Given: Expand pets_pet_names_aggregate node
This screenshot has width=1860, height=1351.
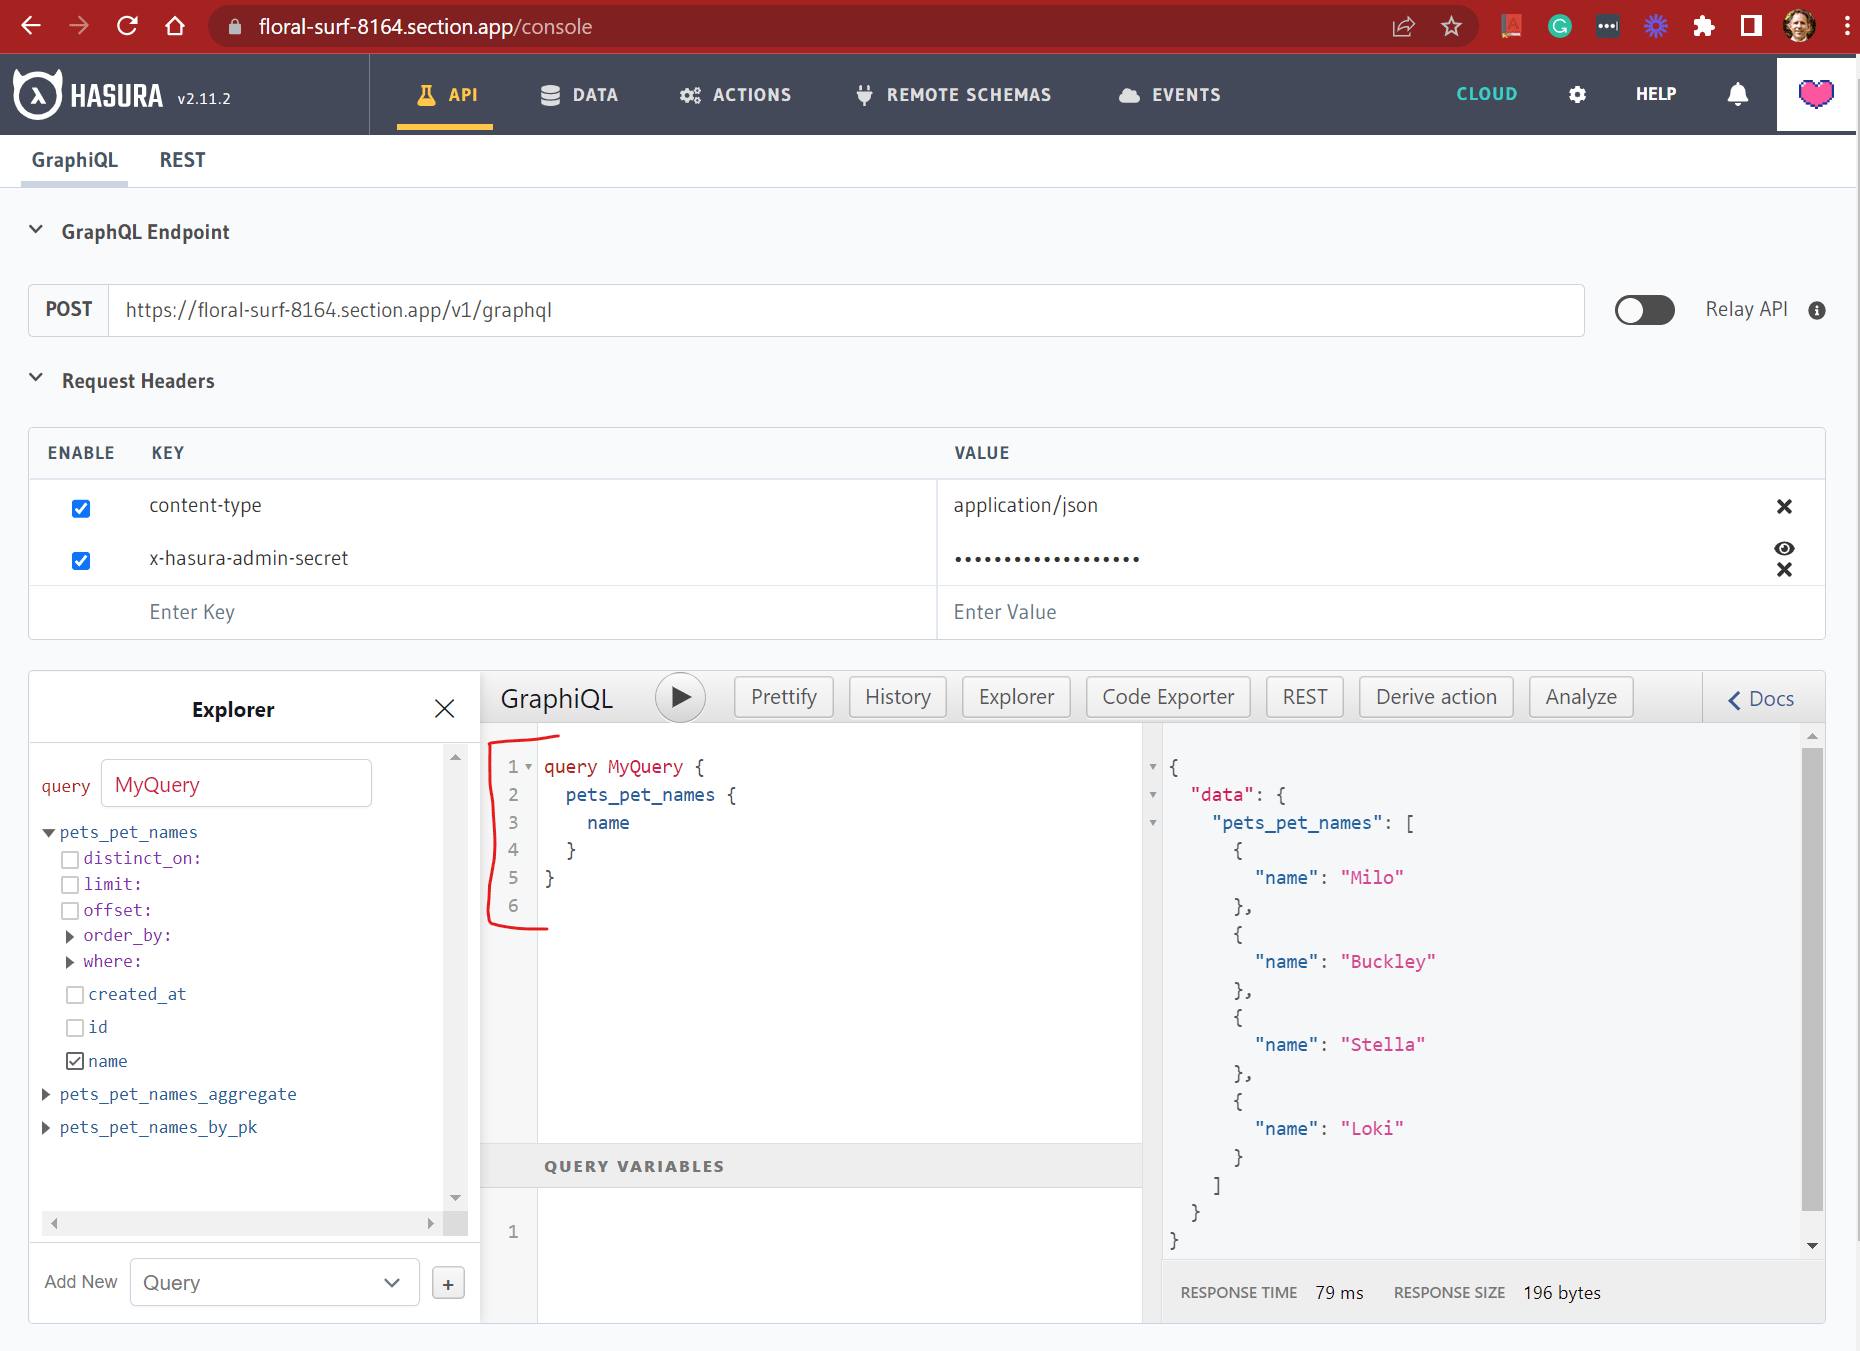Looking at the screenshot, I should (x=46, y=1095).
